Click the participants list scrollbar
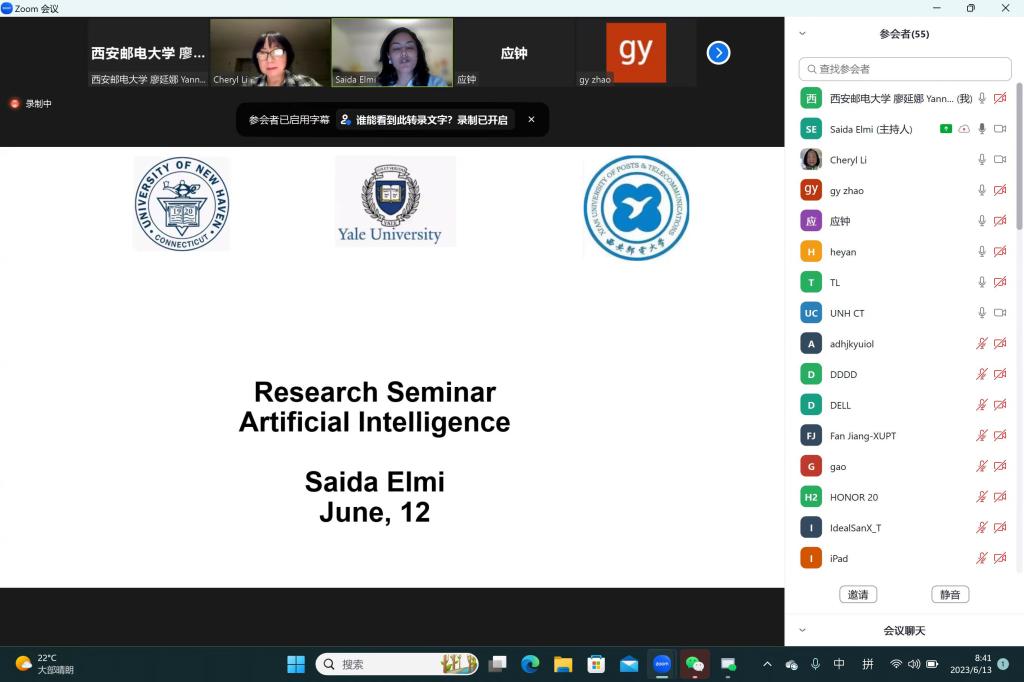The height and width of the screenshot is (682, 1024). (x=1019, y=157)
